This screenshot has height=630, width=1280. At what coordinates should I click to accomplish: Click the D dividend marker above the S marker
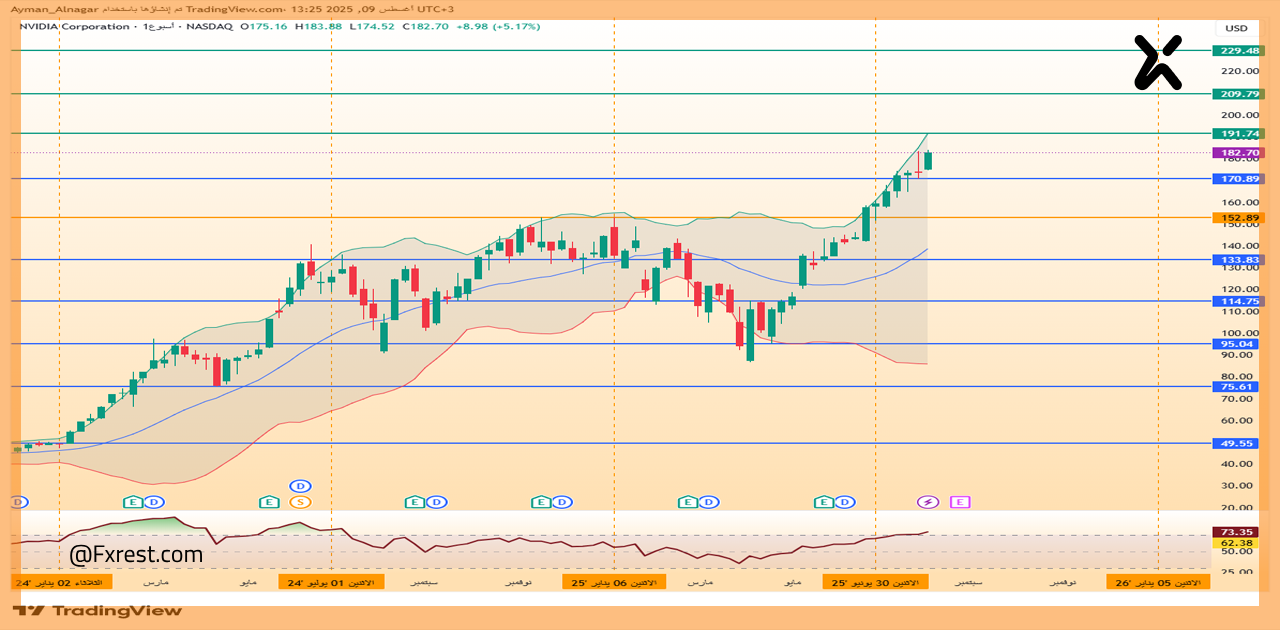300,486
